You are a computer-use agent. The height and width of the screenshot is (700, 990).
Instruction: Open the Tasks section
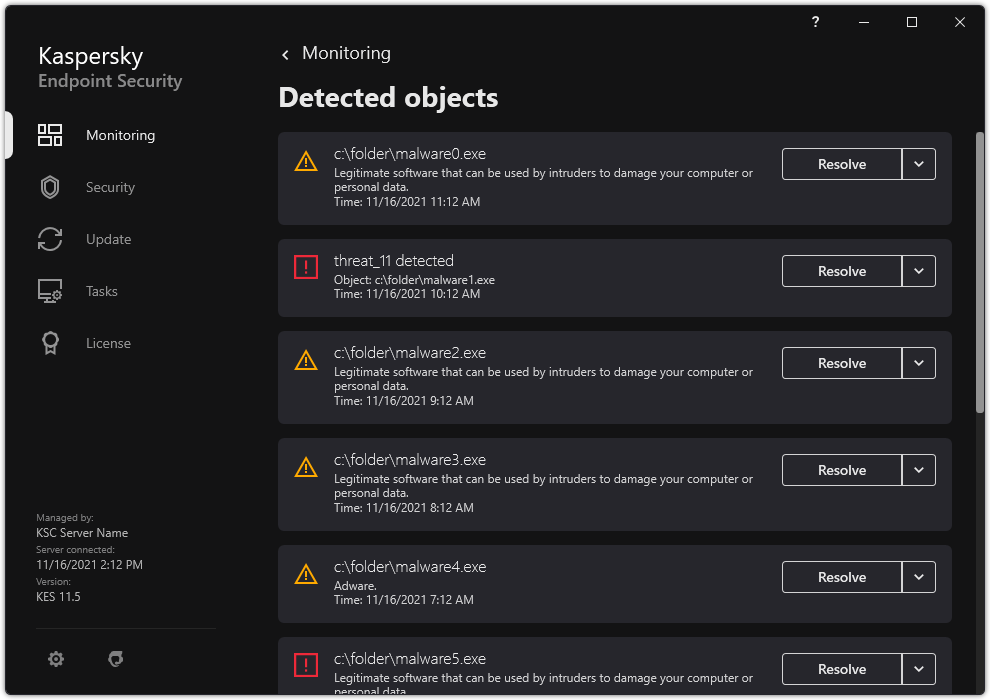click(101, 291)
